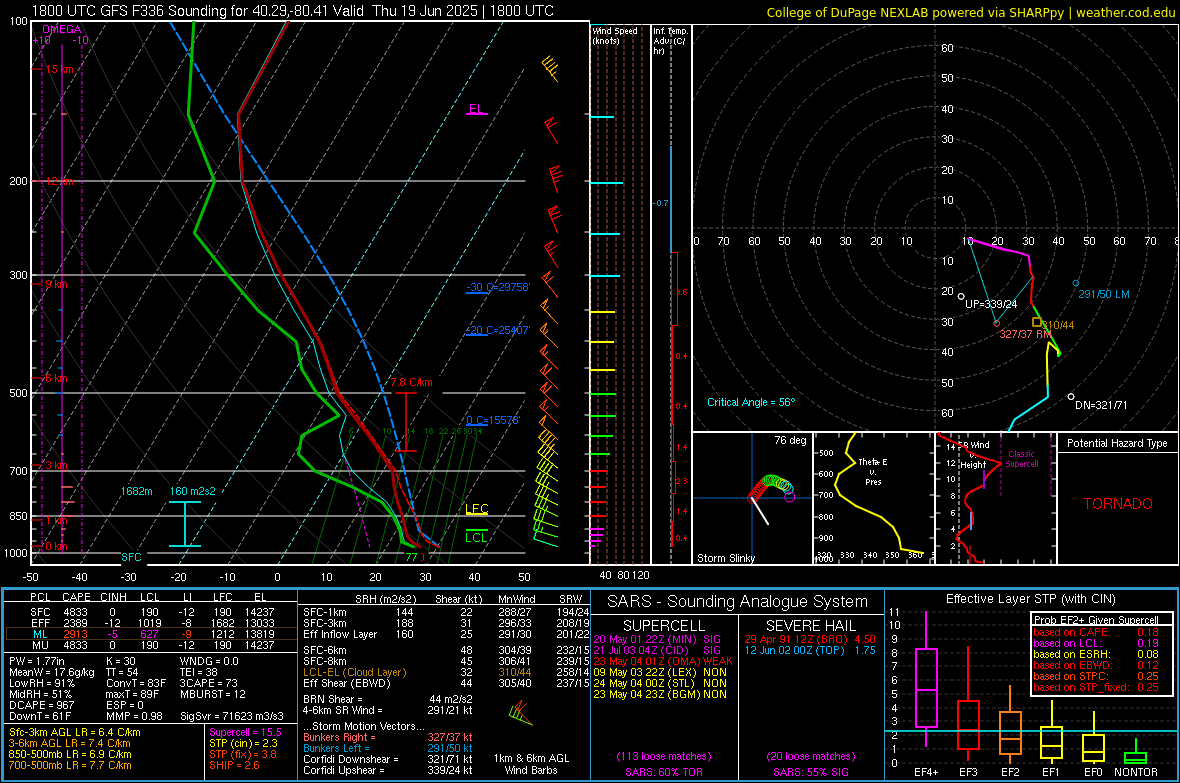Click the based on CAPE: 0.18 line
This screenshot has height=783, width=1180.
1096,632
